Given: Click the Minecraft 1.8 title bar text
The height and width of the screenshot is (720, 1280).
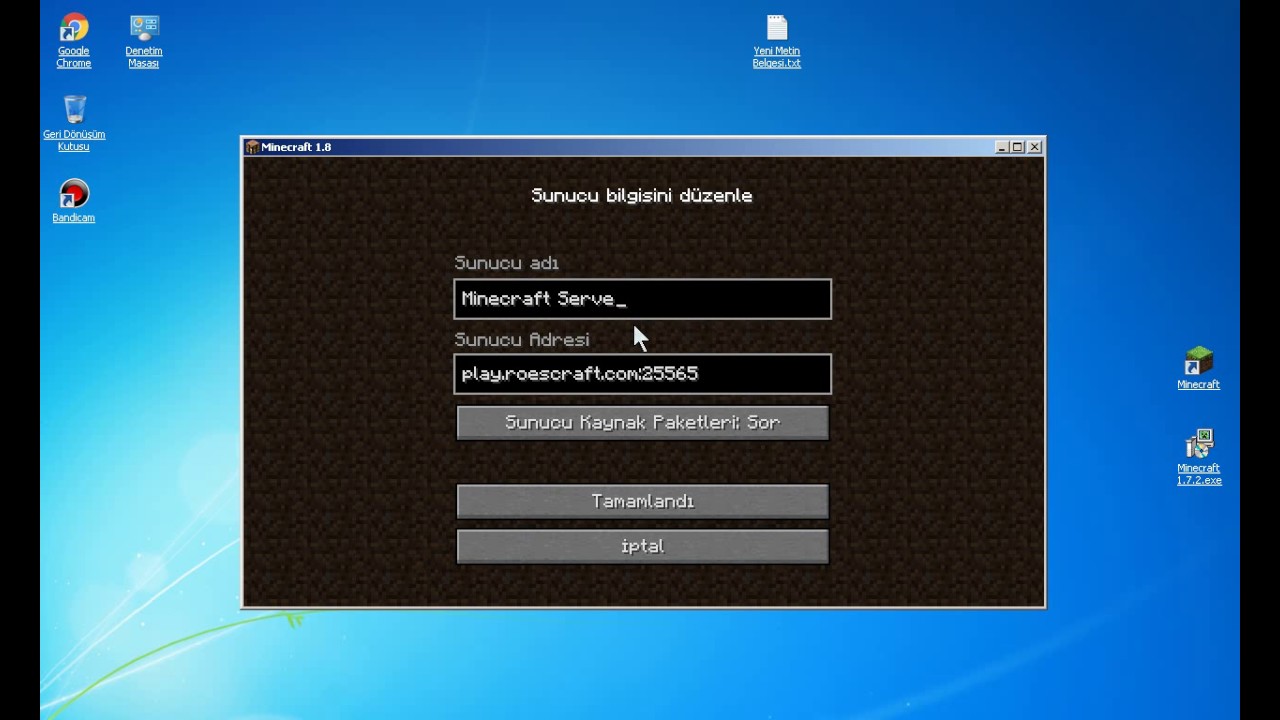Looking at the screenshot, I should (296, 147).
